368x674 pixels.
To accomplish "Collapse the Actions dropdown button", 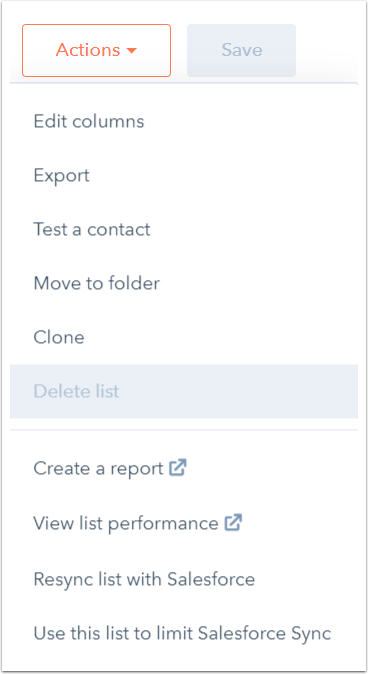I will [96, 50].
